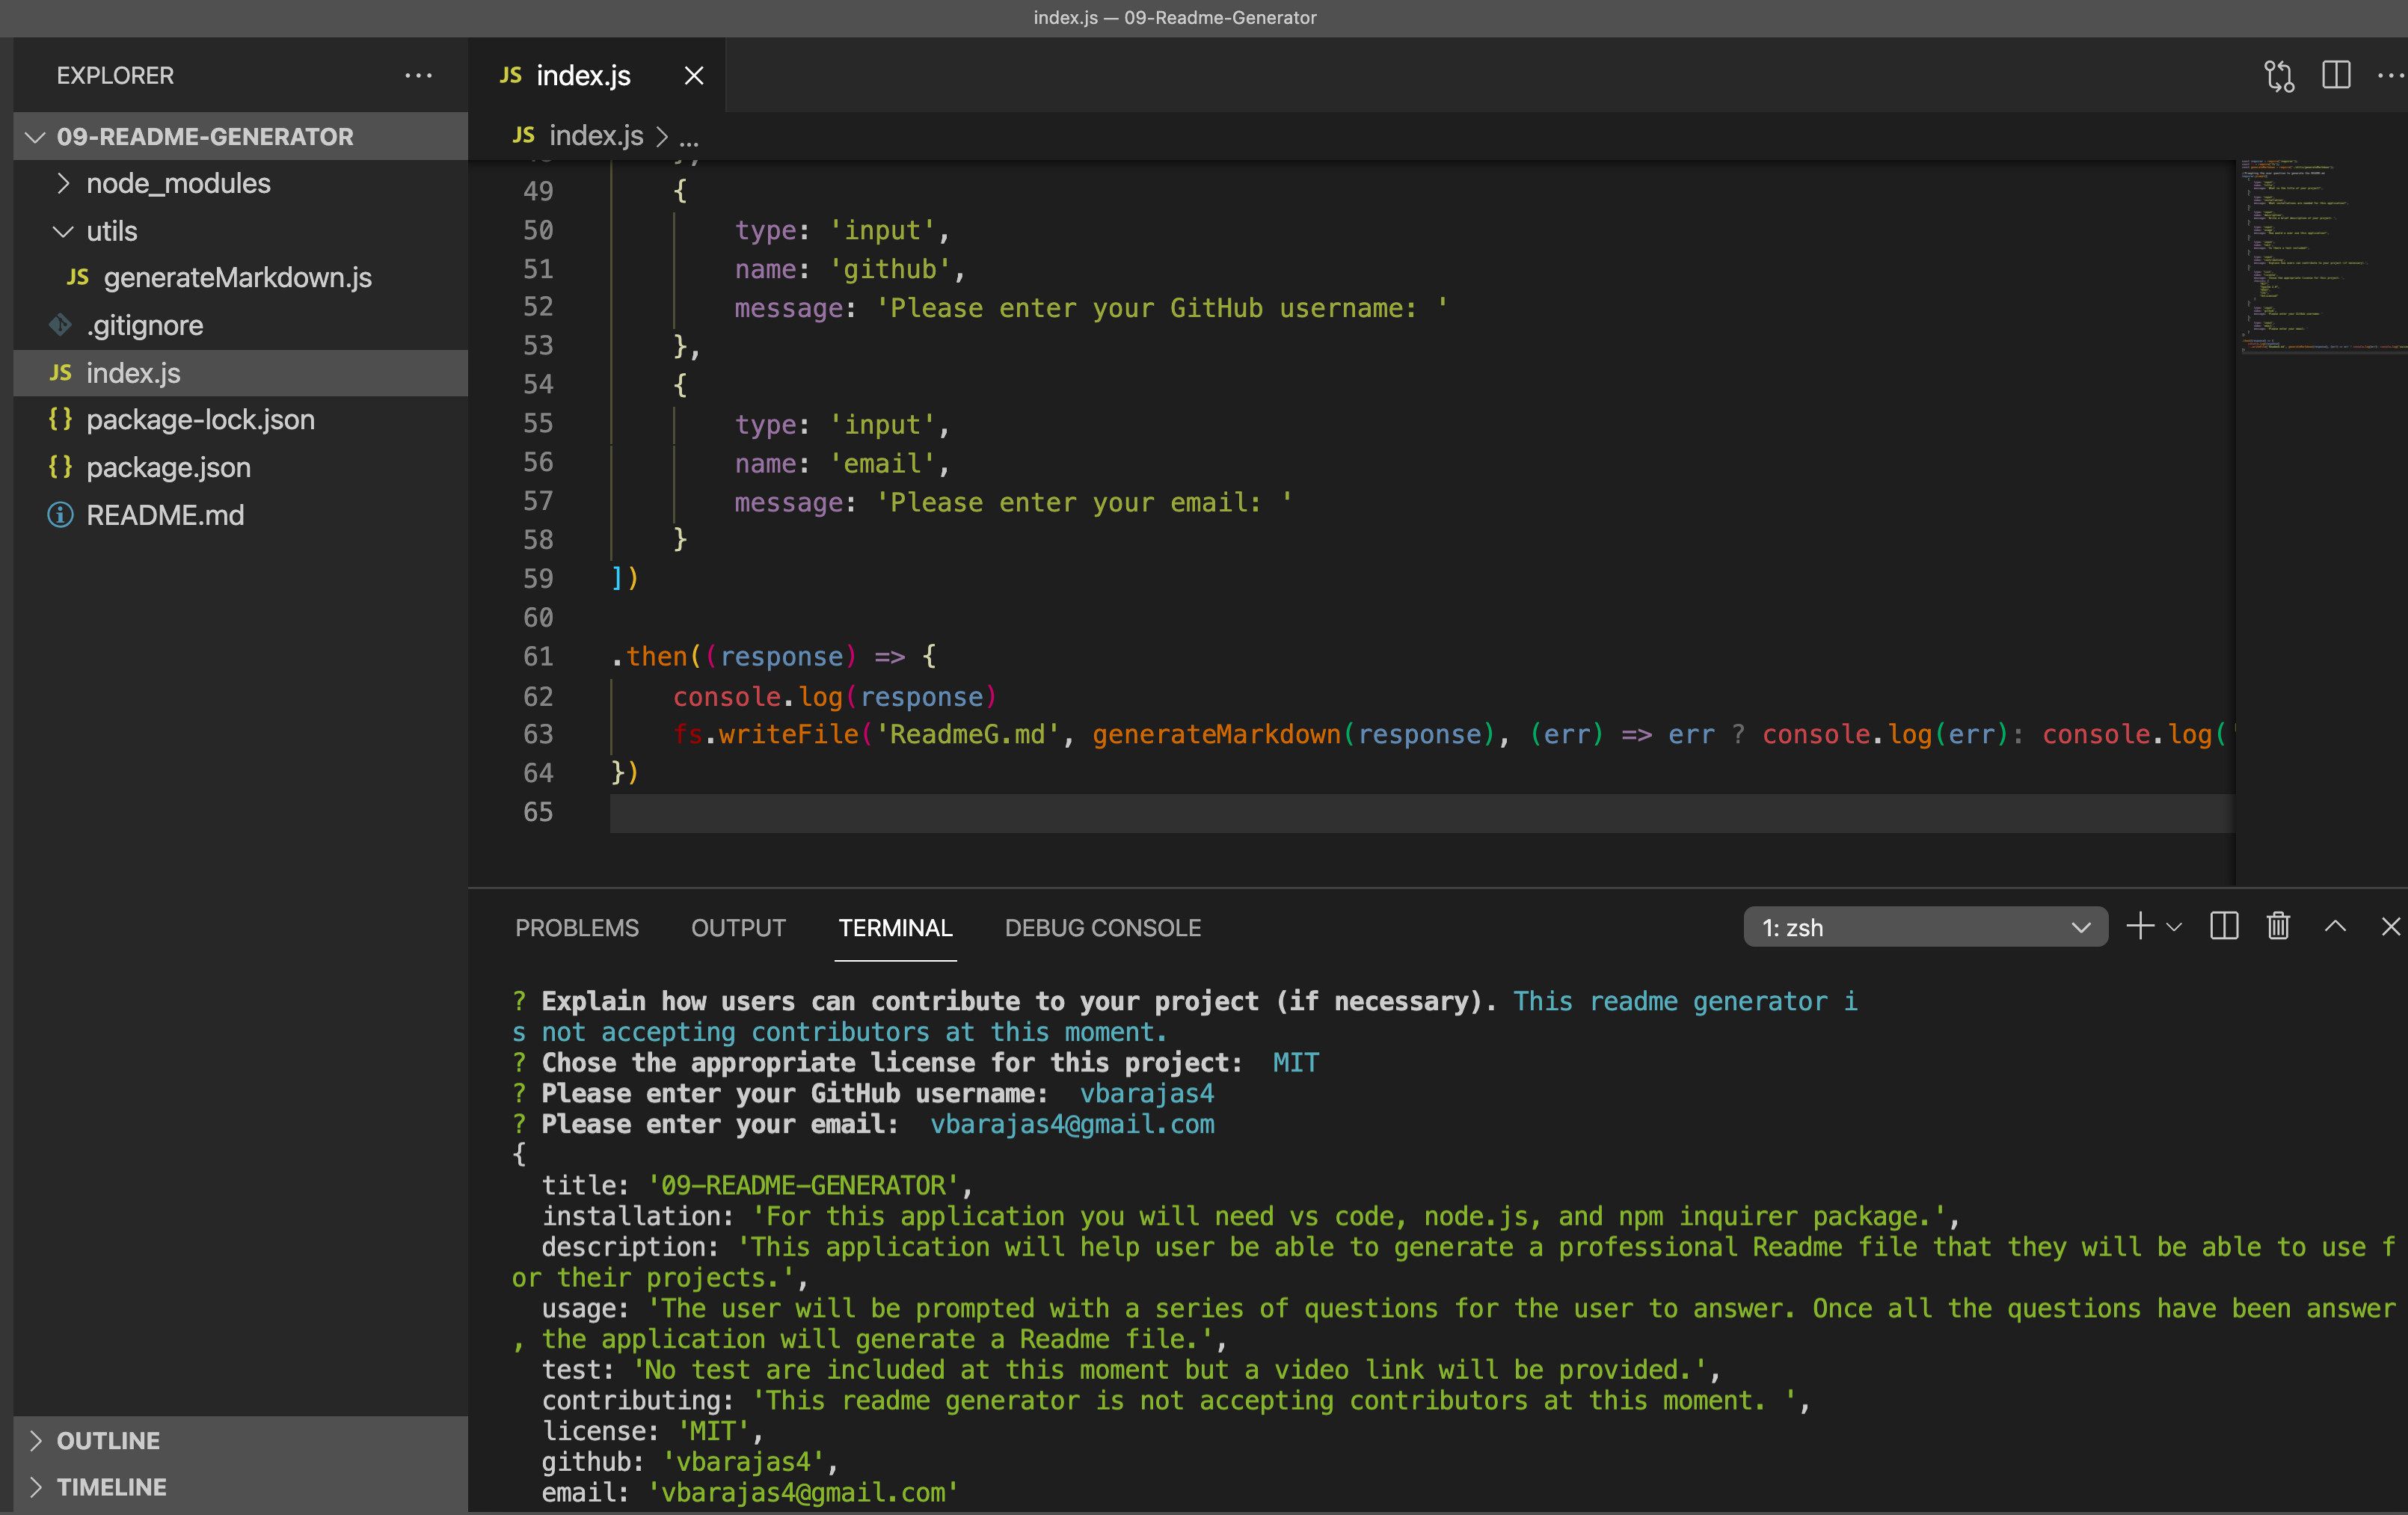Select README.md in the Explorer
This screenshot has height=1515, width=2408.
coord(165,515)
